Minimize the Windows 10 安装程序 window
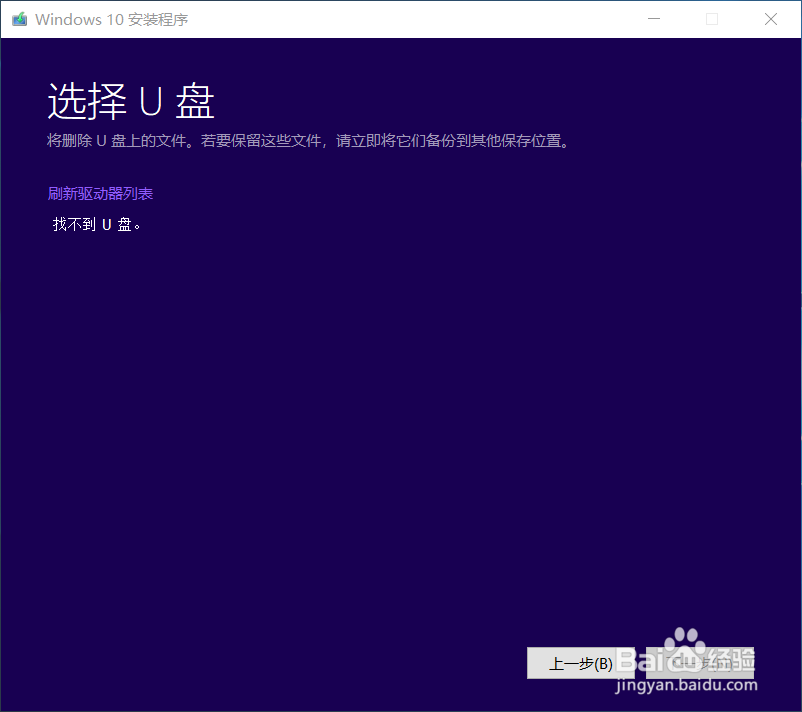 (654, 19)
